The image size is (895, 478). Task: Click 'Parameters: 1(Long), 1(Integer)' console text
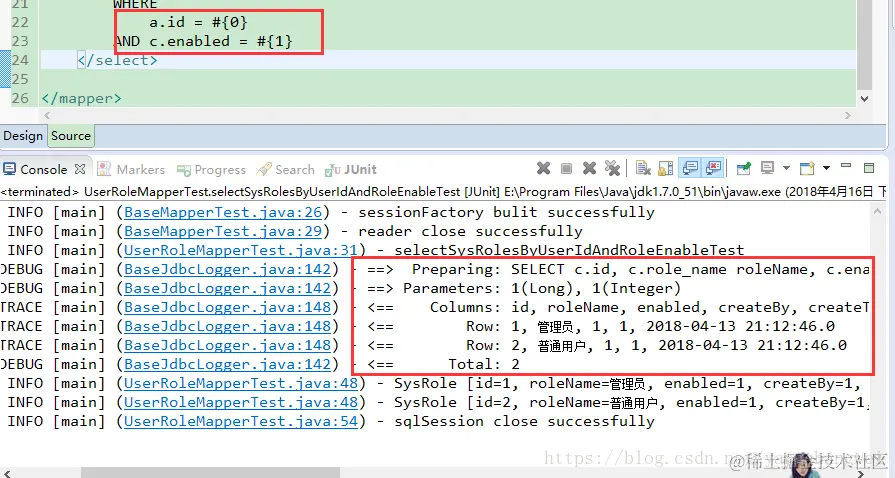pos(542,288)
